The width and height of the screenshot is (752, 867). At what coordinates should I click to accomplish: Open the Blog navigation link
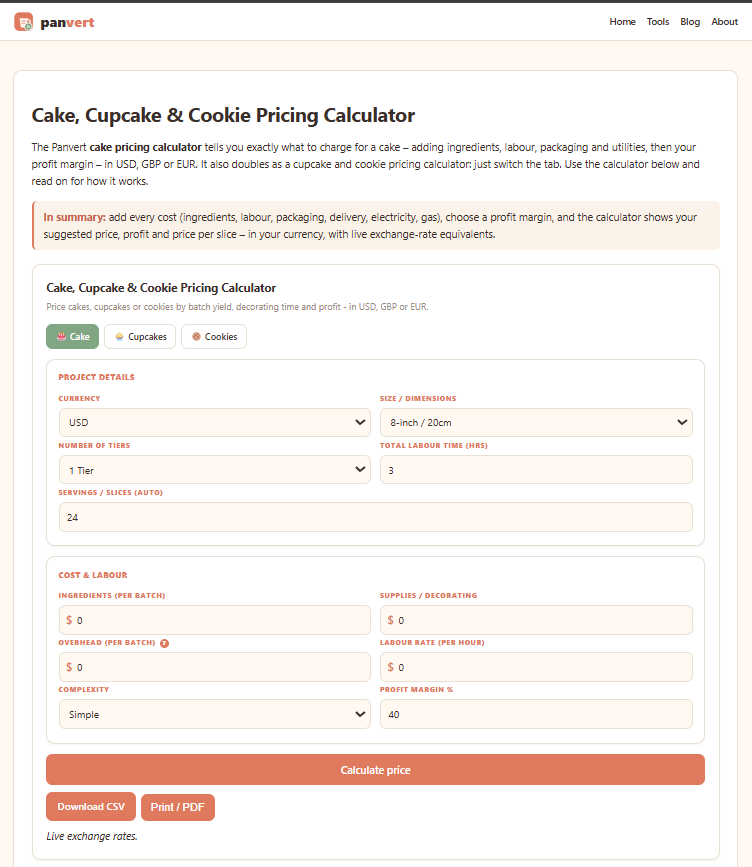click(x=690, y=22)
